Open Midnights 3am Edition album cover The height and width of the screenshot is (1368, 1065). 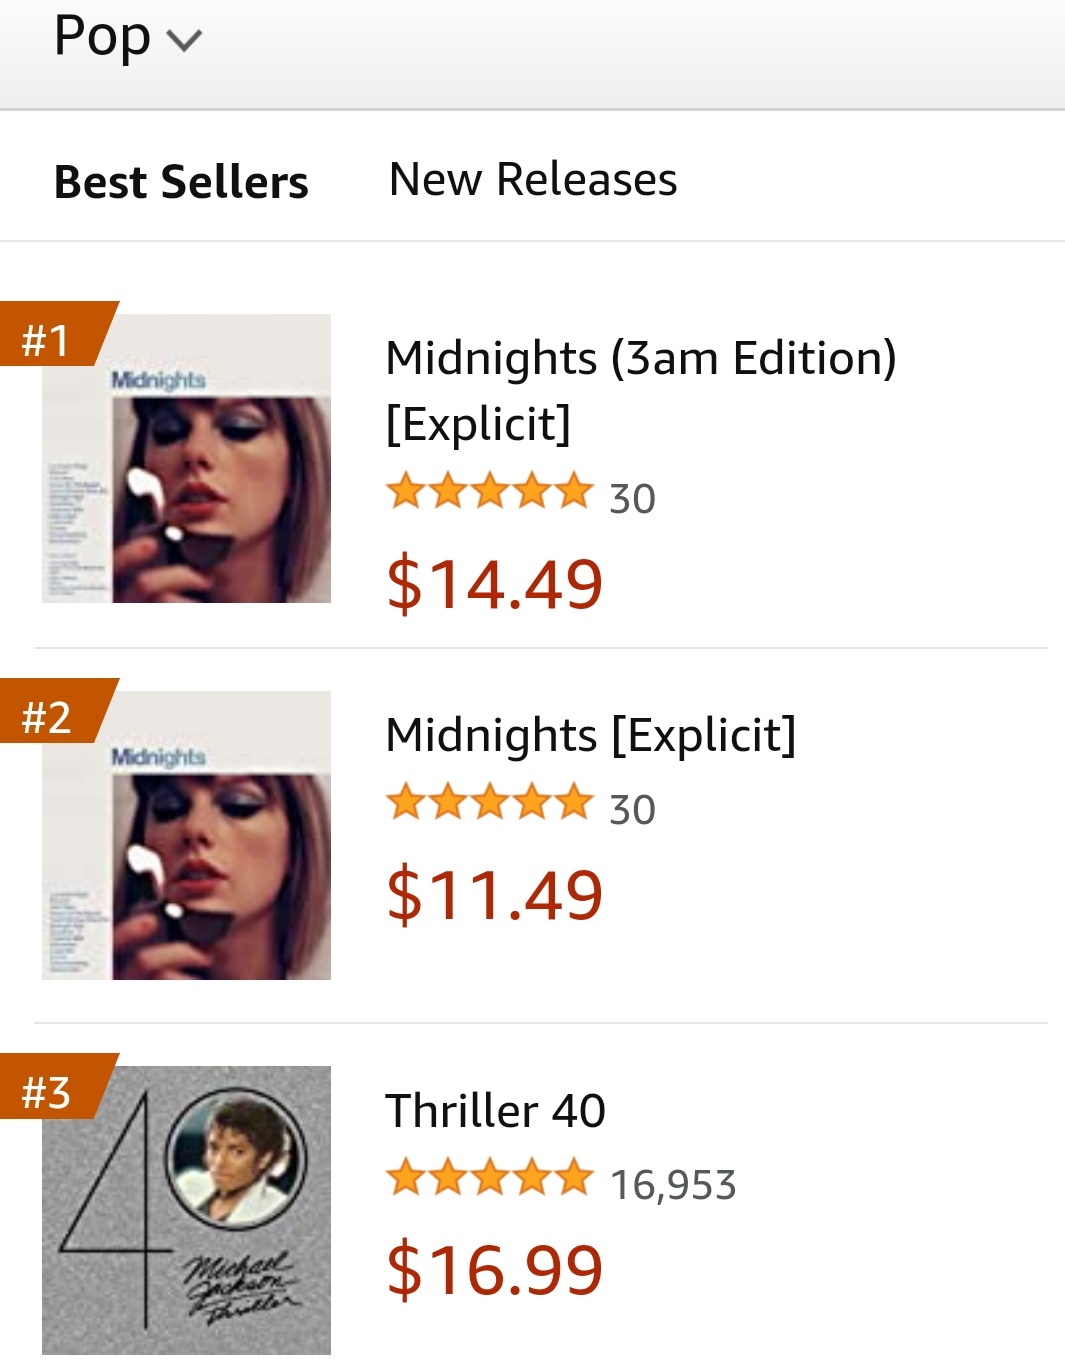pyautogui.click(x=186, y=459)
